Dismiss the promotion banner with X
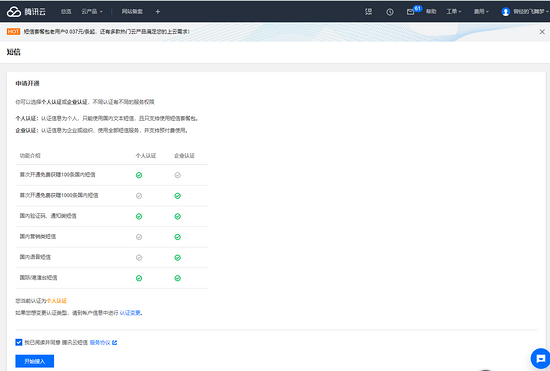This screenshot has width=550, height=371. (542, 32)
